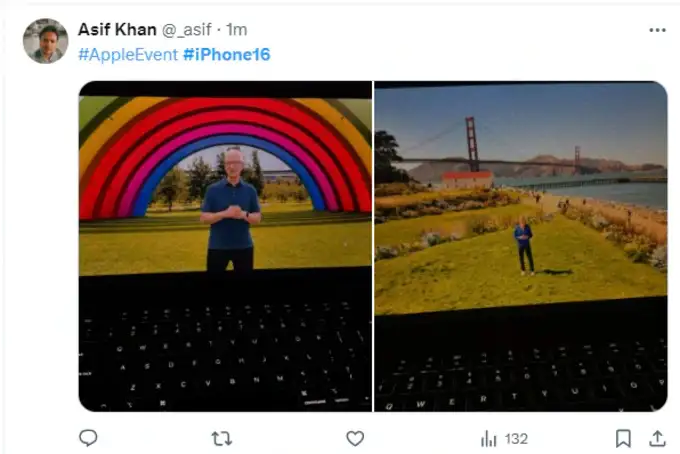Repost the #AppleEvent tweet
Image resolution: width=680 pixels, height=454 pixels.
click(222, 438)
